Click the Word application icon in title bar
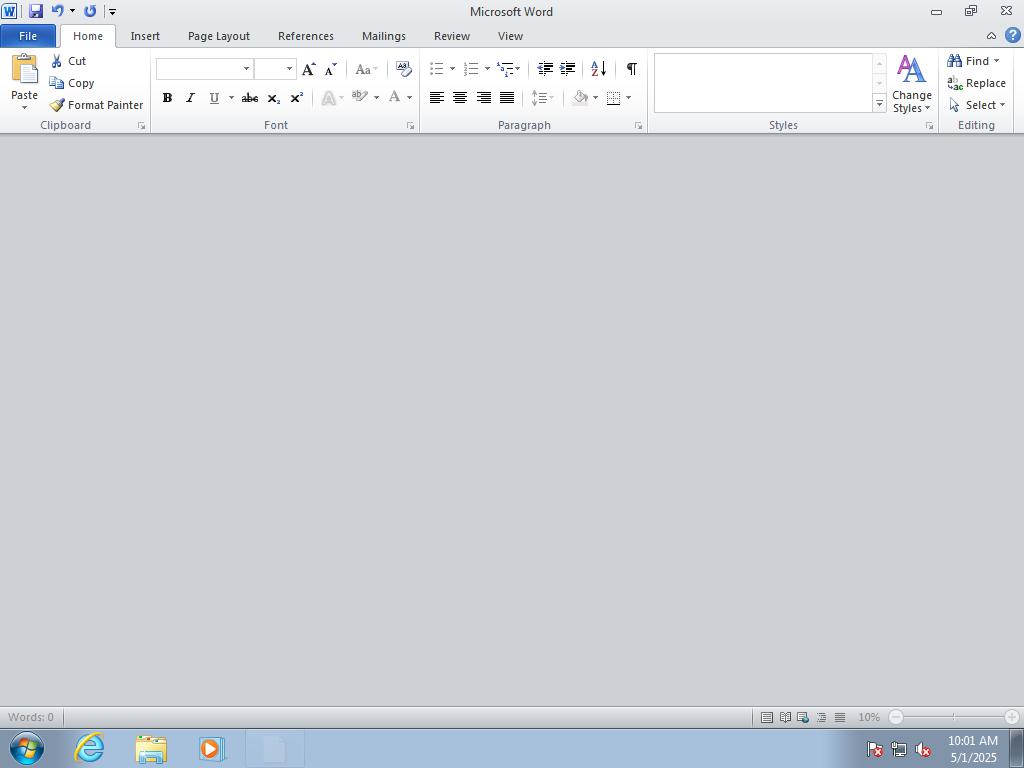Viewport: 1024px width, 768px height. pyautogui.click(x=9, y=11)
